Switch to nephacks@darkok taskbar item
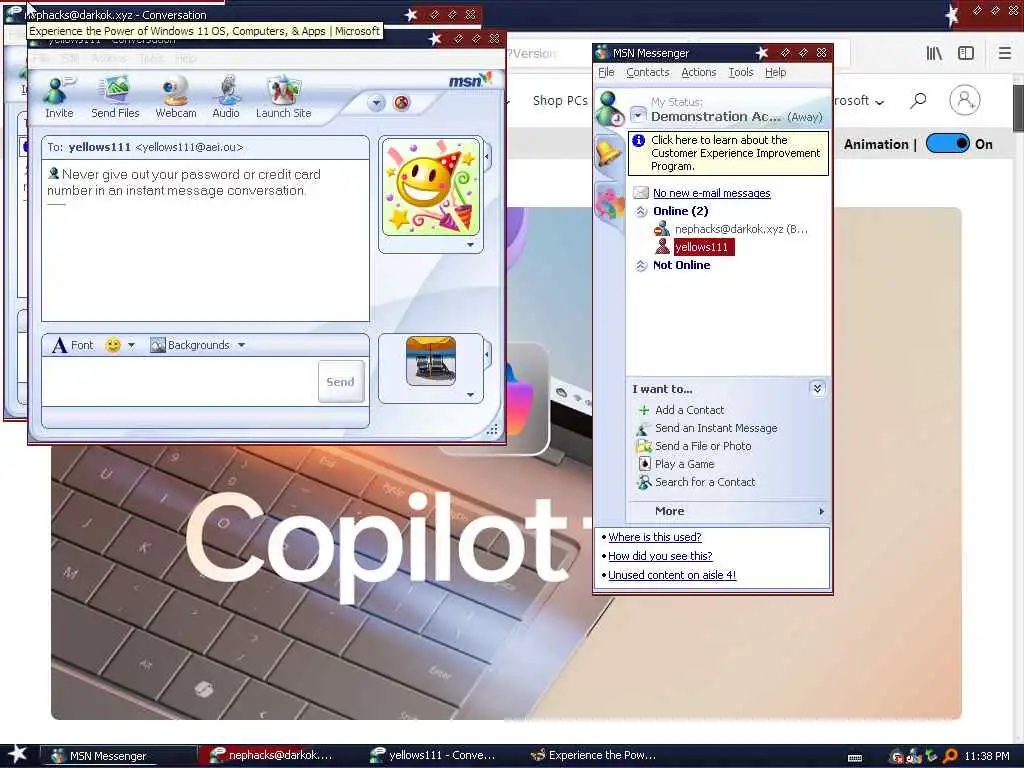The height and width of the screenshot is (768, 1024). click(277, 755)
